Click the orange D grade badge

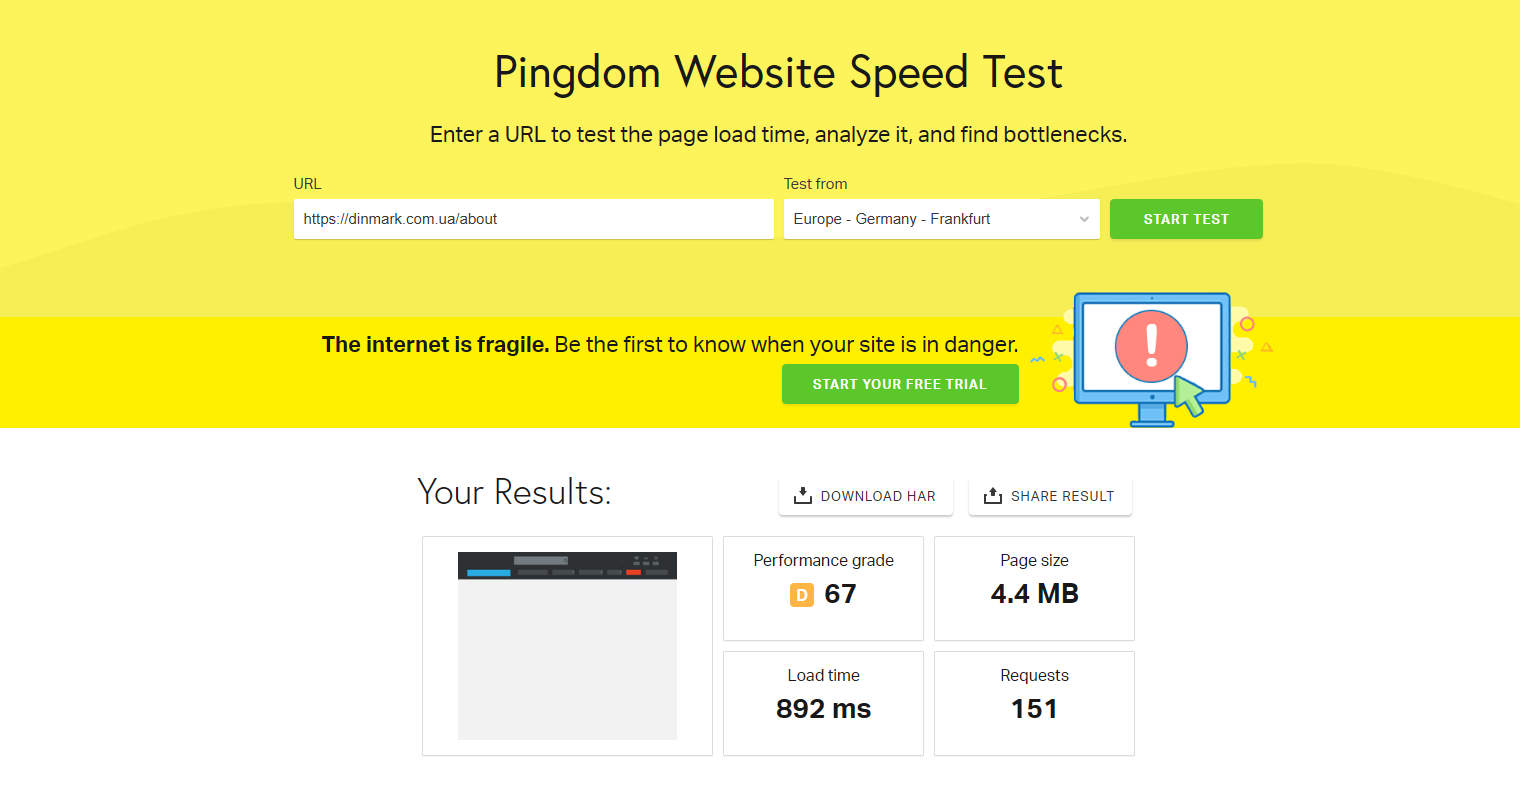click(802, 595)
